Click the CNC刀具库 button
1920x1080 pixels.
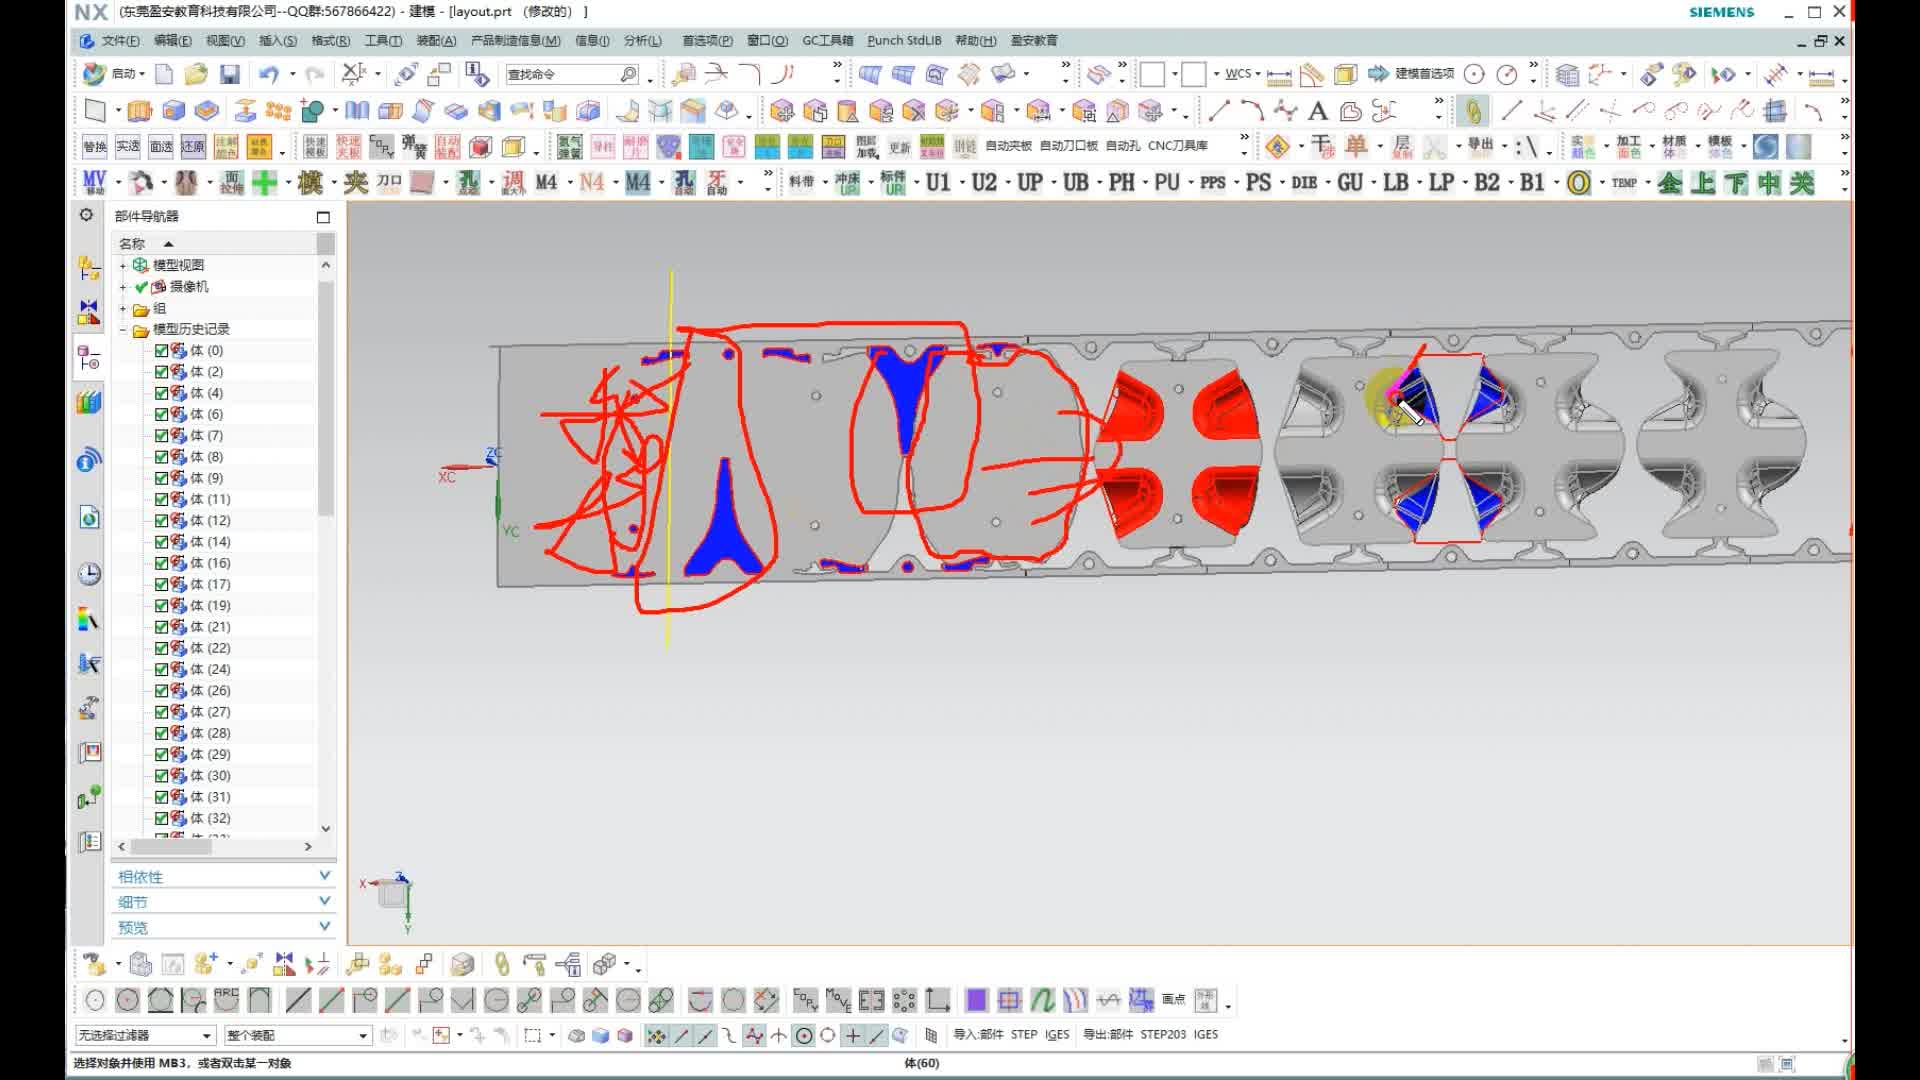point(1177,146)
